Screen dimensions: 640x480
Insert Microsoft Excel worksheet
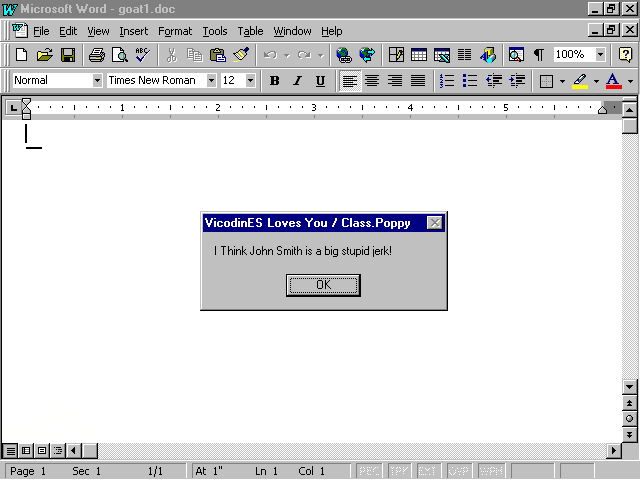click(x=442, y=54)
